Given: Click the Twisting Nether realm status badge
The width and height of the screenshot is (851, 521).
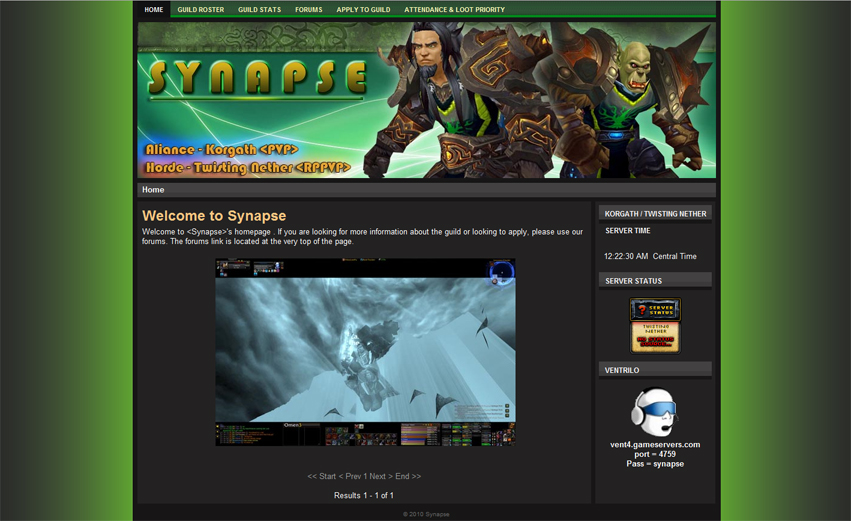Looking at the screenshot, I should 655,337.
